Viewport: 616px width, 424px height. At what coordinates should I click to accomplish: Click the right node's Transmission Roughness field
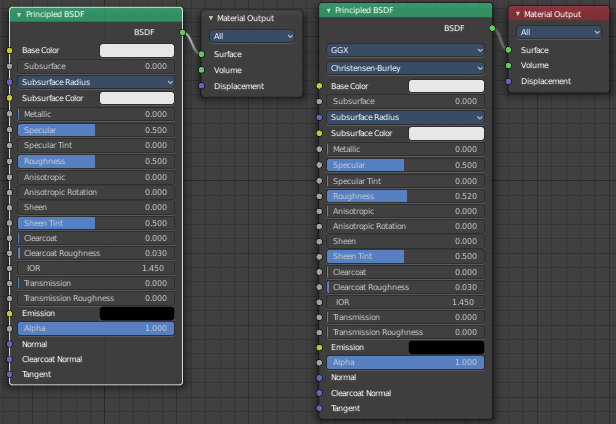click(x=405, y=332)
